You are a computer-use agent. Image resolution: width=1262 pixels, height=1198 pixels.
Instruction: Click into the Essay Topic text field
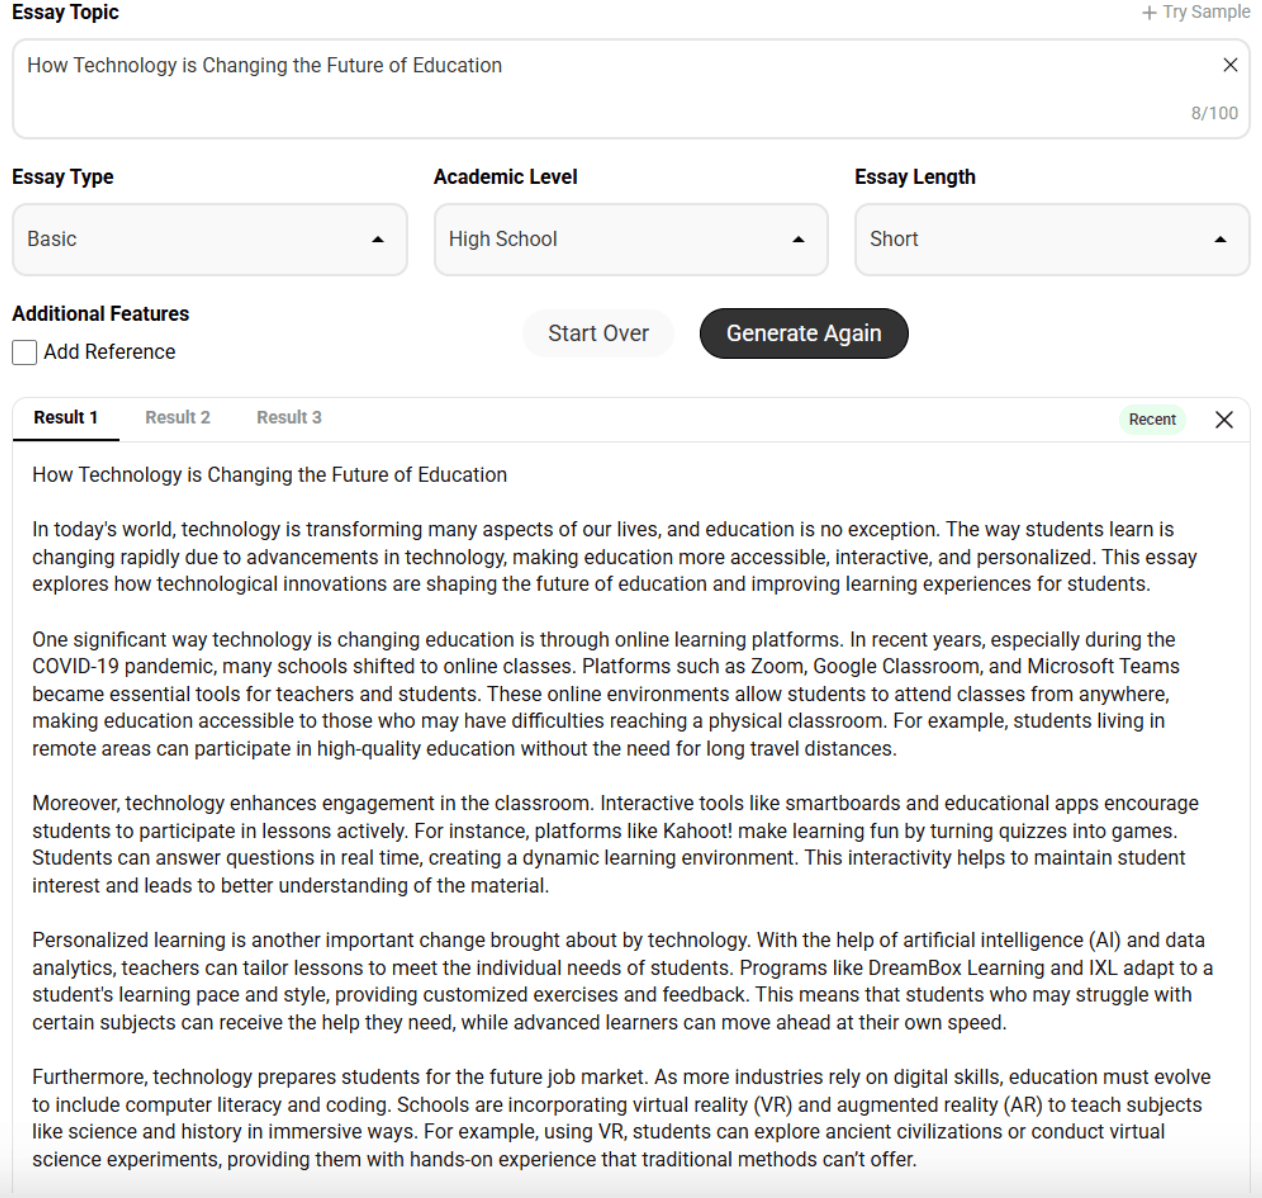click(600, 88)
